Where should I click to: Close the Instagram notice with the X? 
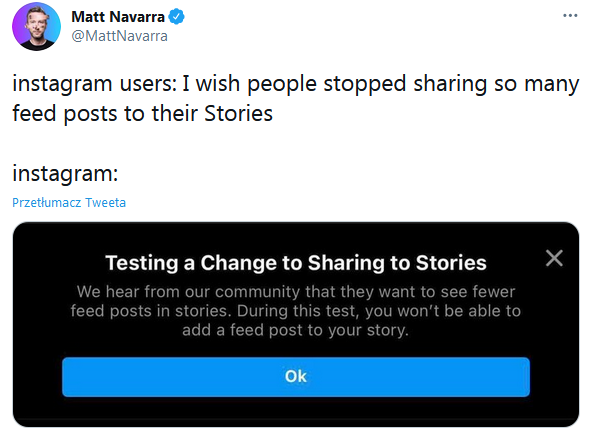[x=554, y=258]
